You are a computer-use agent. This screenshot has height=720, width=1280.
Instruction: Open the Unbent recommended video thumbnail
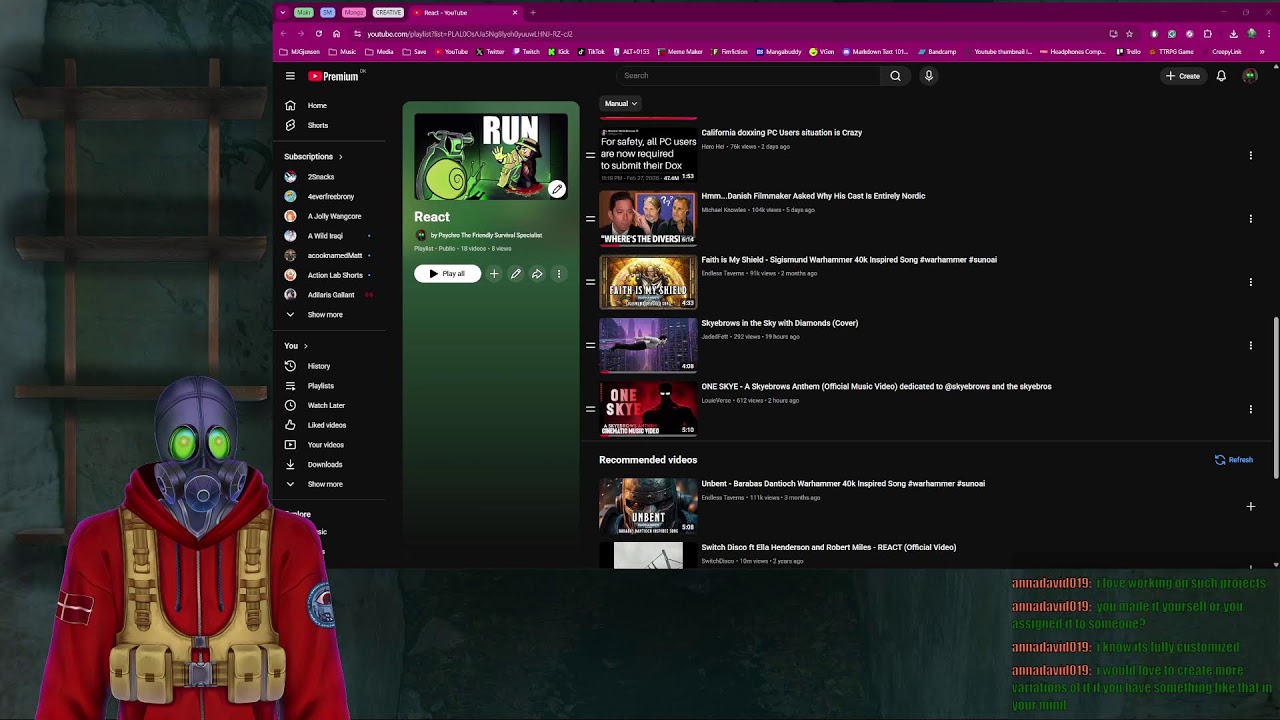[648, 506]
